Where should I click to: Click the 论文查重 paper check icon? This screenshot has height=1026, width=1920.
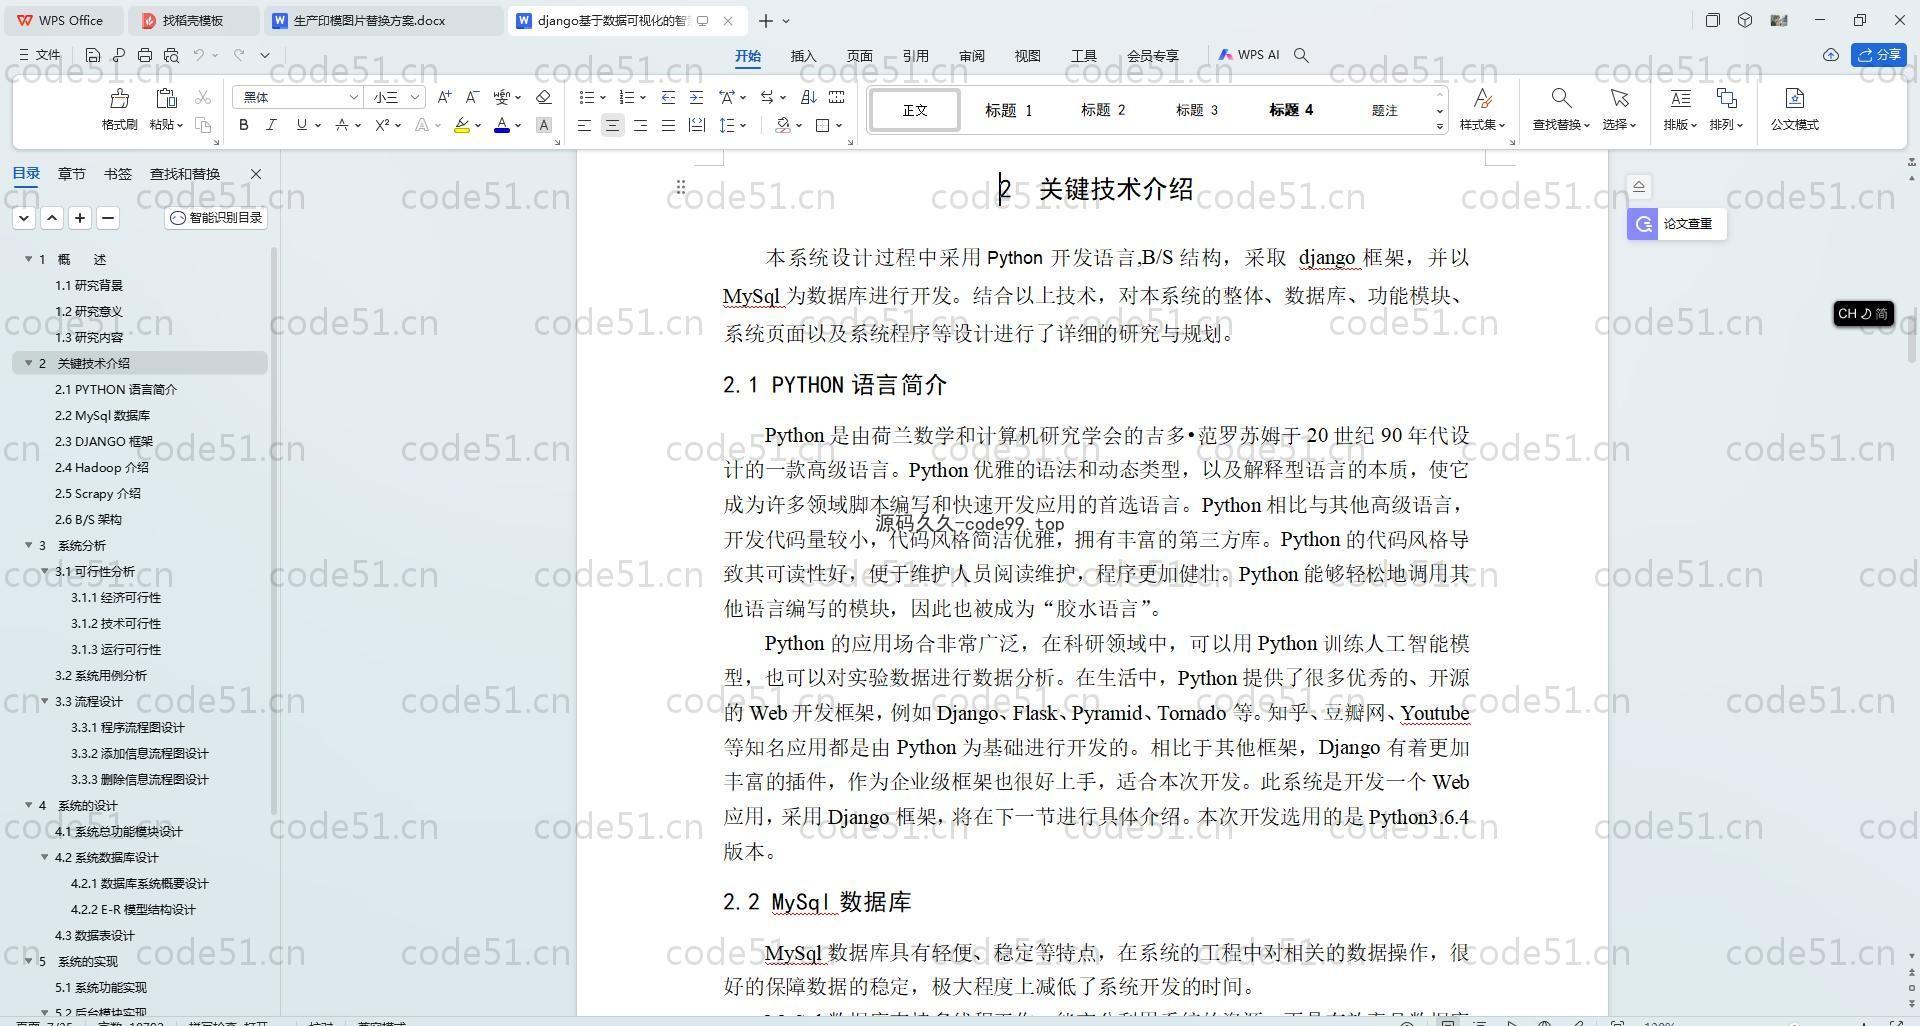[1643, 224]
